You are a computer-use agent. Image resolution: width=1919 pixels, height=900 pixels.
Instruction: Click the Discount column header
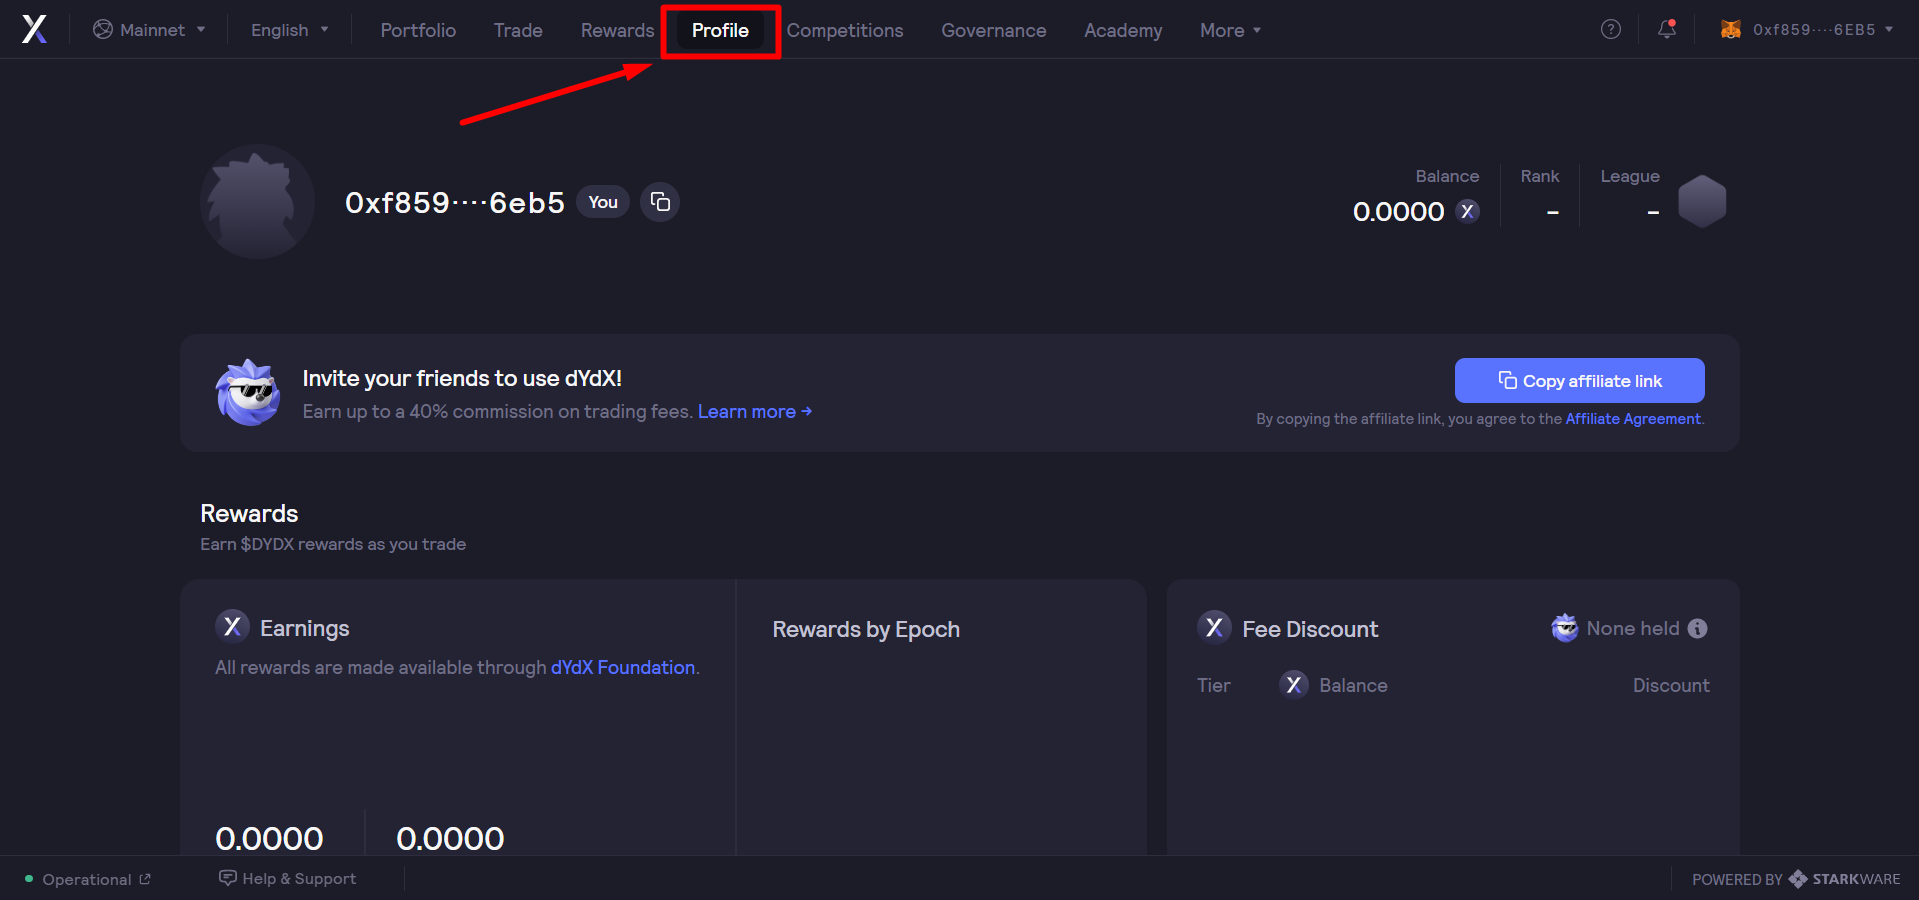(x=1671, y=685)
